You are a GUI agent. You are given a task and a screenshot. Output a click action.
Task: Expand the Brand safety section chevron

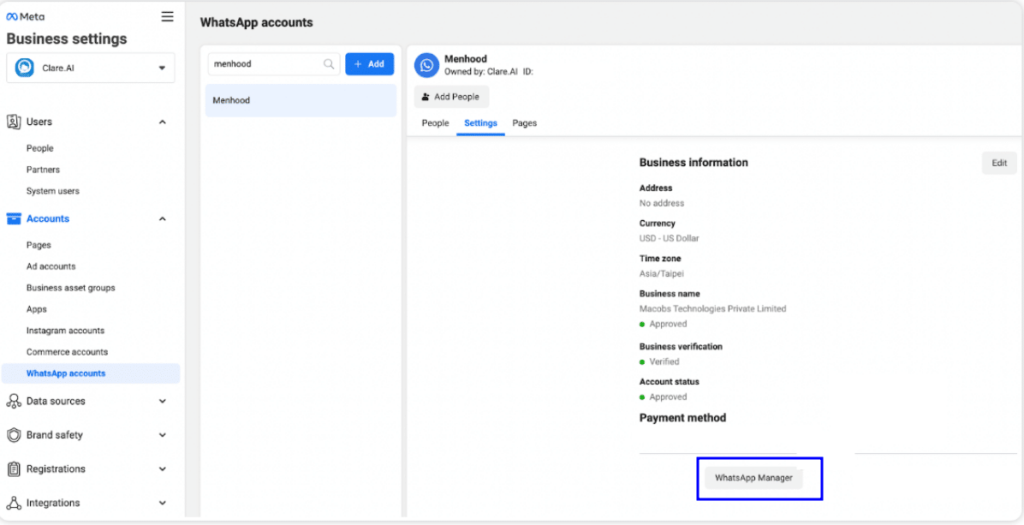(163, 435)
